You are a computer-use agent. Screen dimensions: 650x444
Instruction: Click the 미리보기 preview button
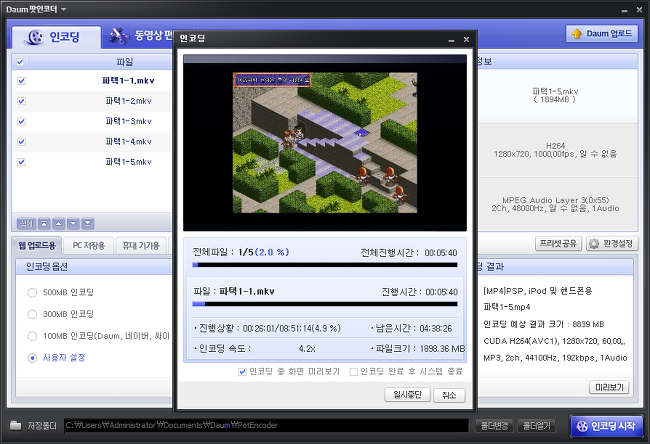609,387
